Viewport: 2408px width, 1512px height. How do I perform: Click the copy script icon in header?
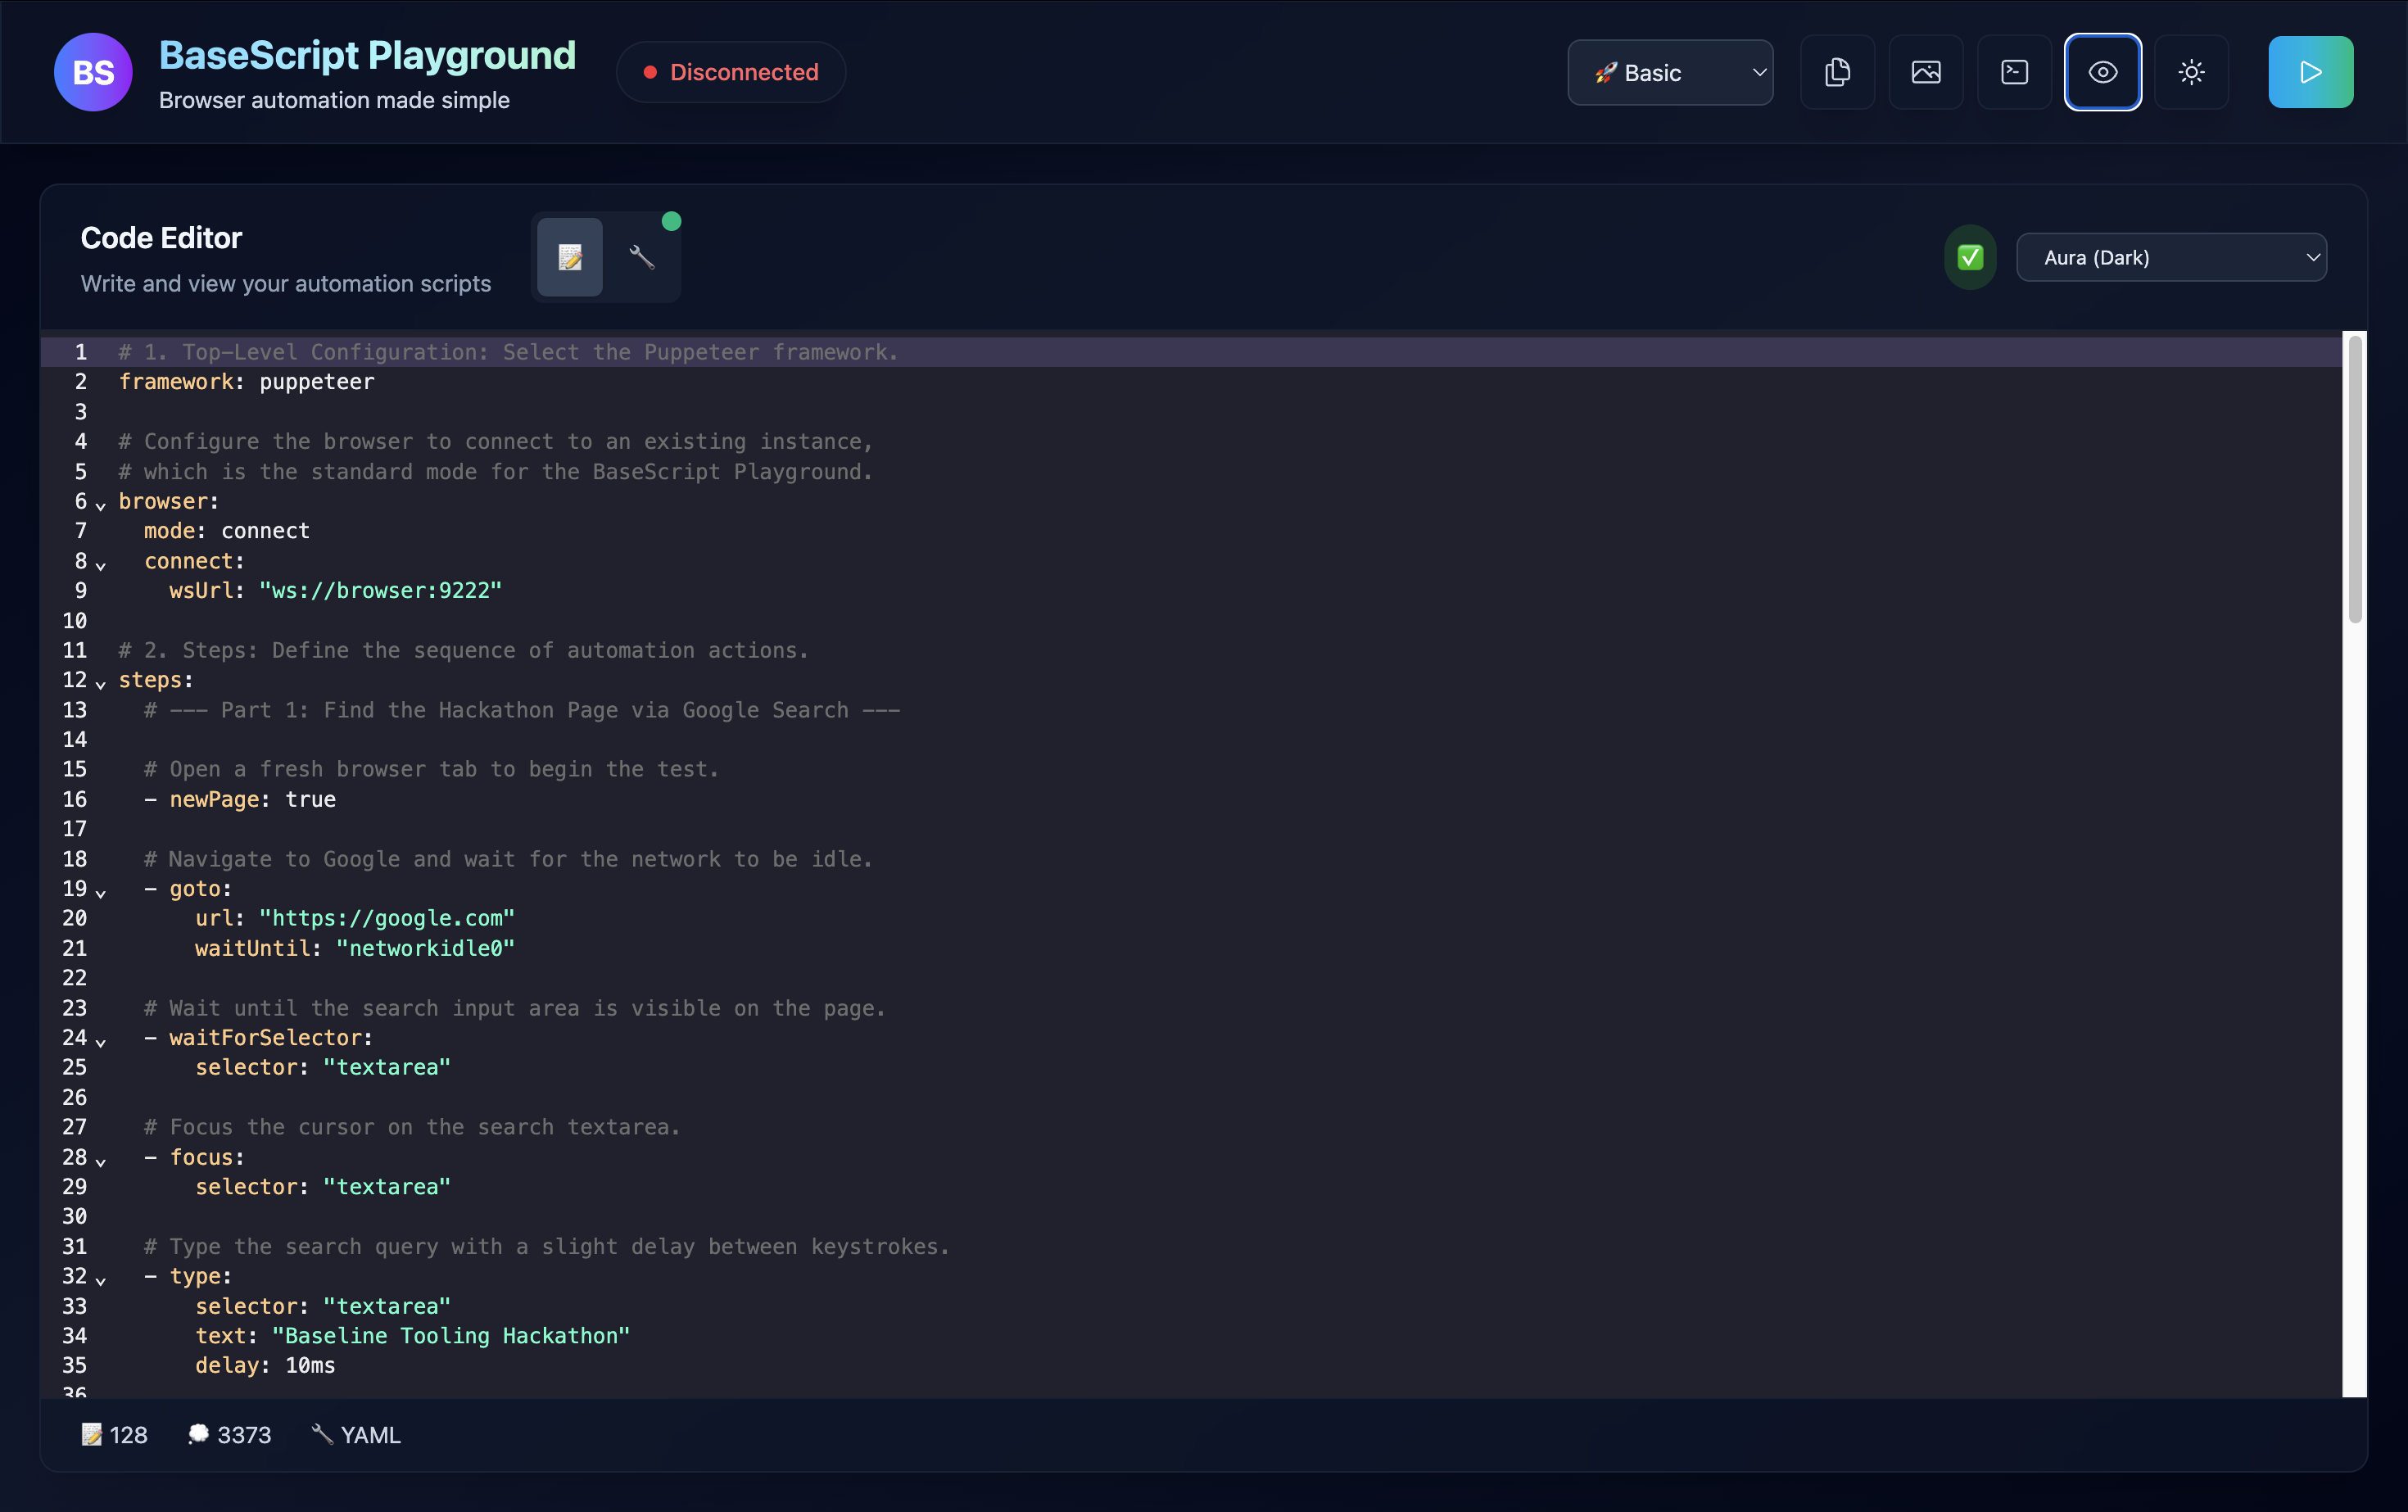(1837, 72)
